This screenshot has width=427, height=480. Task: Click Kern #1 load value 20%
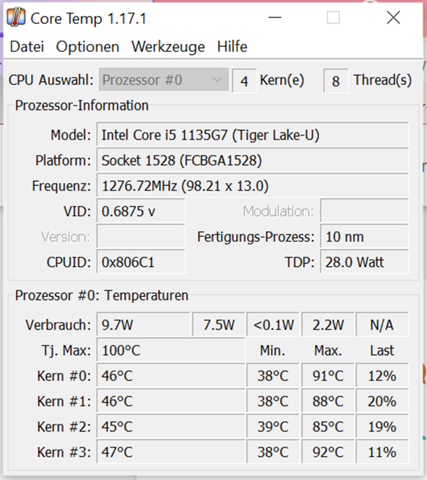point(382,401)
